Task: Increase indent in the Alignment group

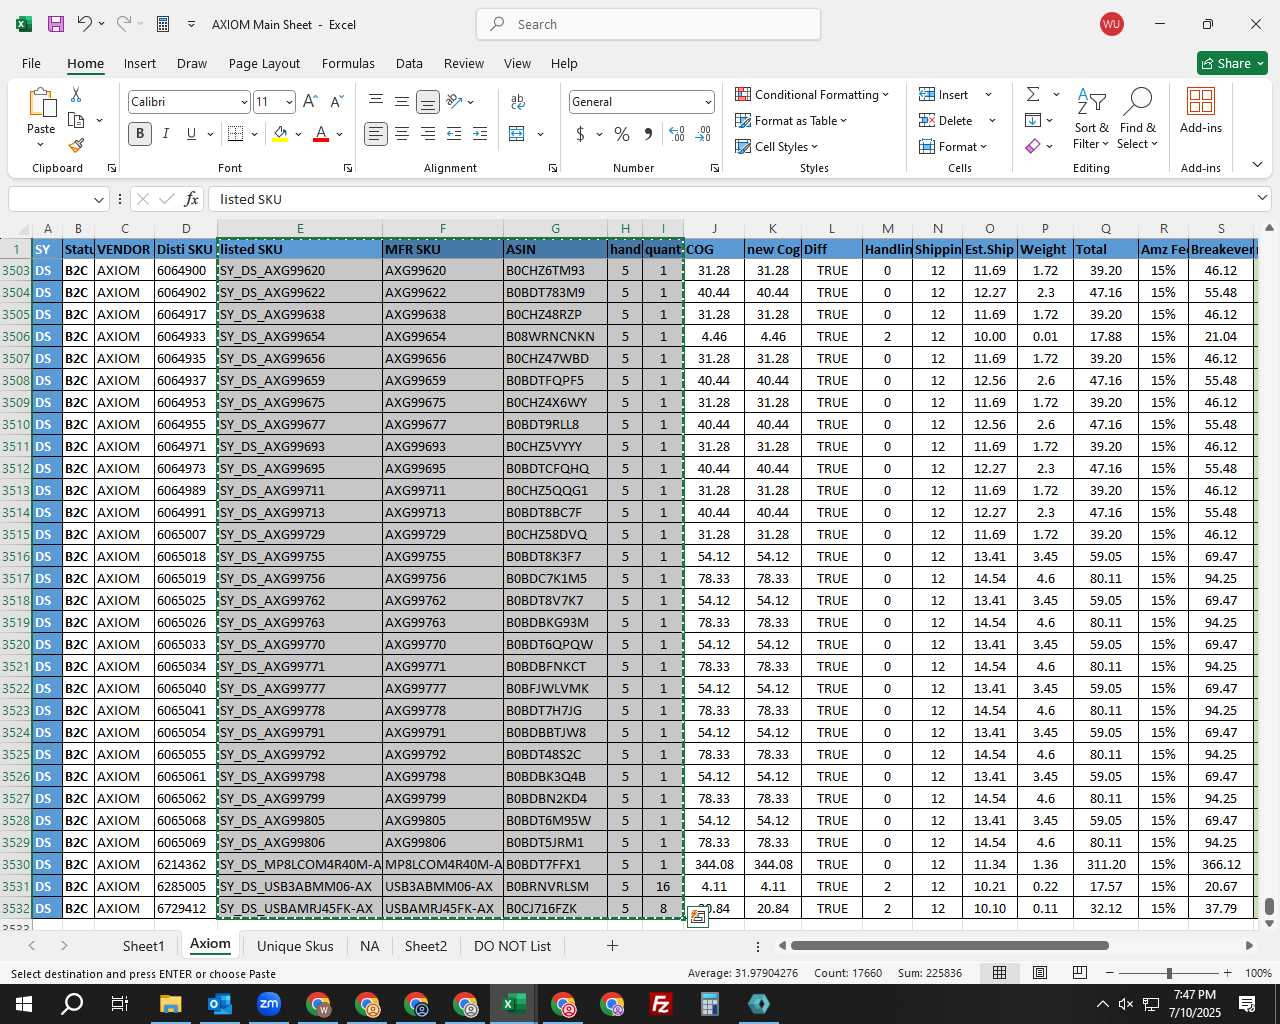Action: pyautogui.click(x=480, y=133)
